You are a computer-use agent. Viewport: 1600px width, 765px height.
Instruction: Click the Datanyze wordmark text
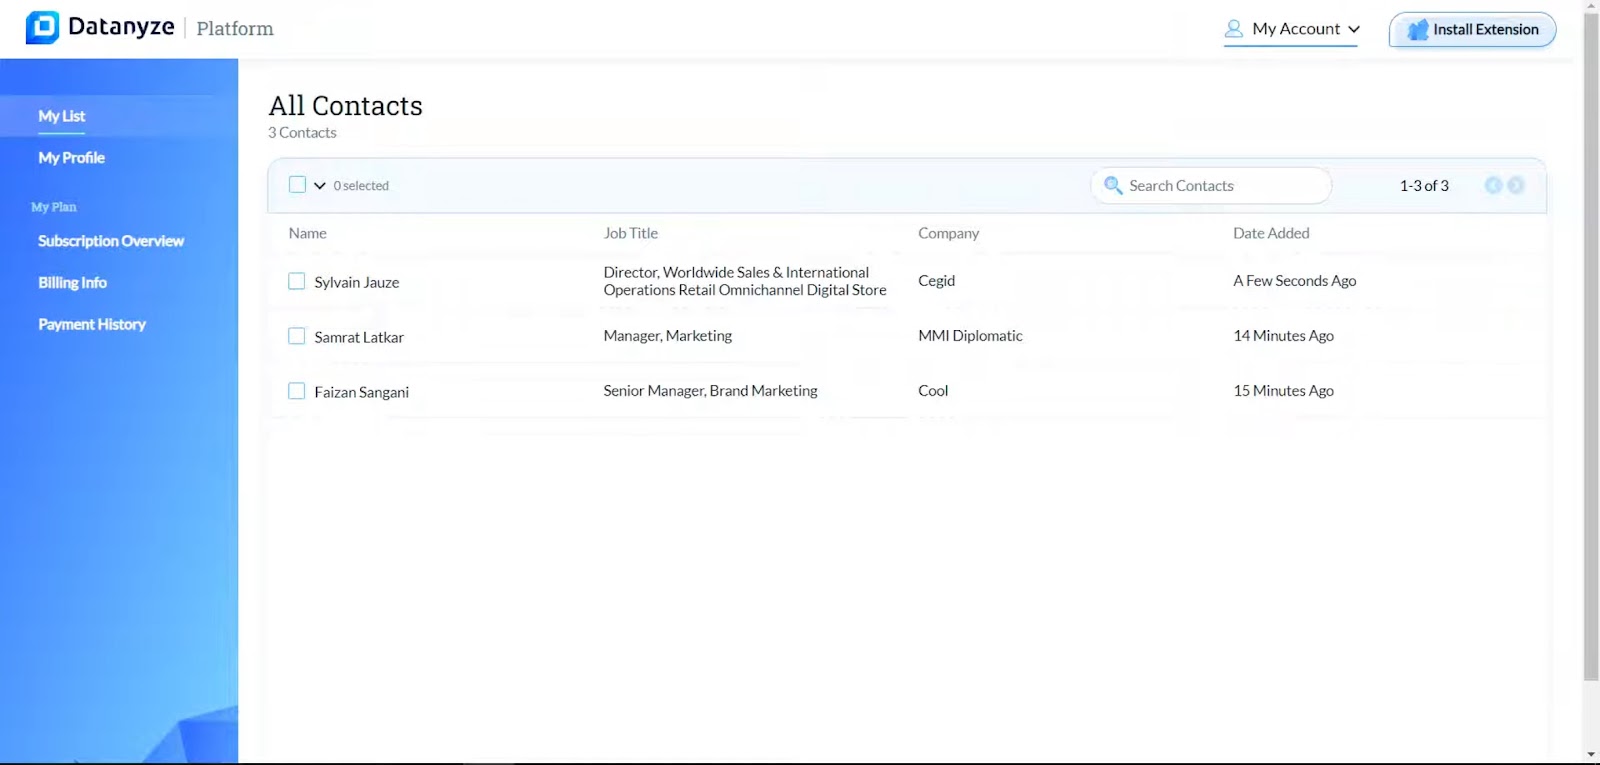(121, 27)
